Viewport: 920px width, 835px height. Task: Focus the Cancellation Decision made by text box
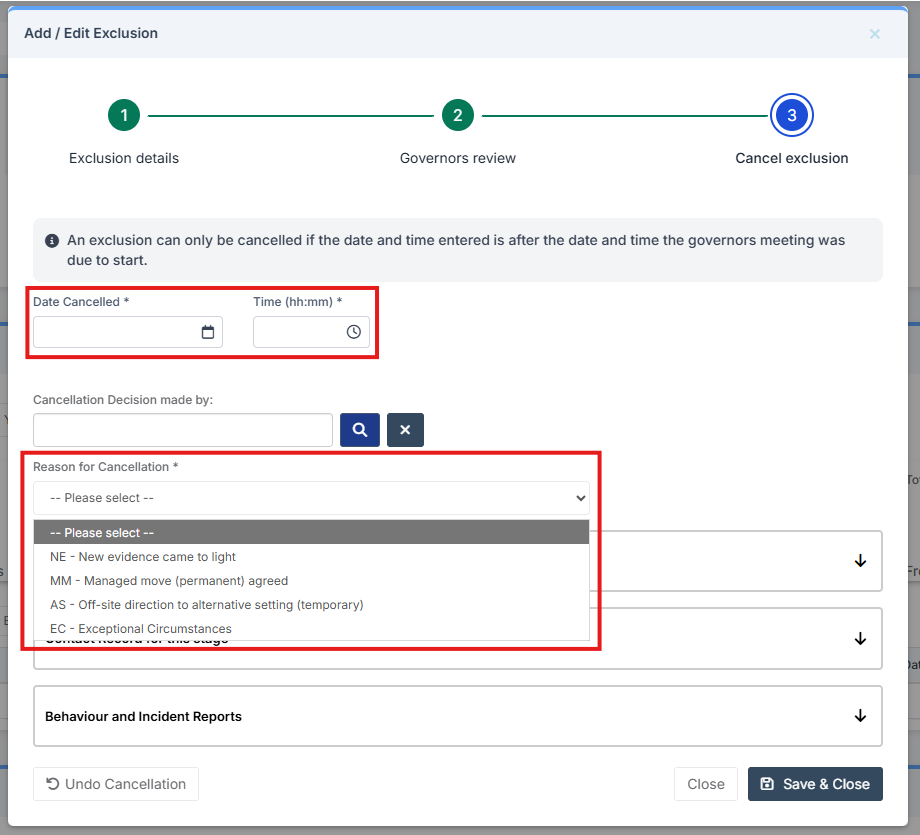pos(183,430)
